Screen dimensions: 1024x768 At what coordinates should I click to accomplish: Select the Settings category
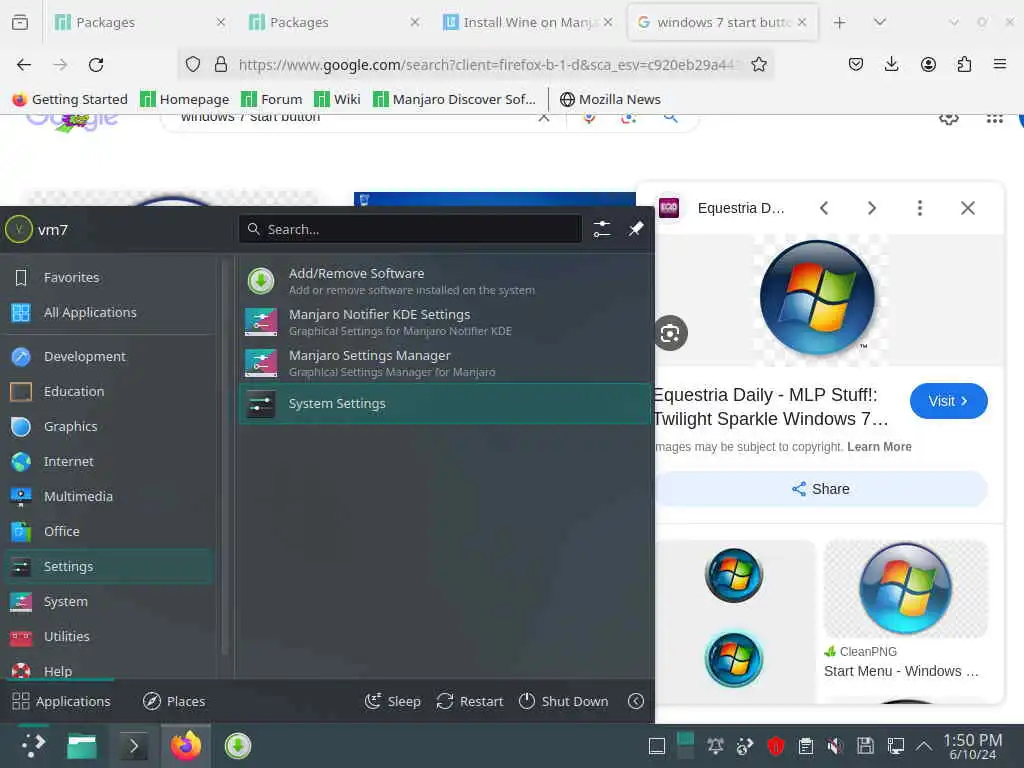[x=108, y=567]
